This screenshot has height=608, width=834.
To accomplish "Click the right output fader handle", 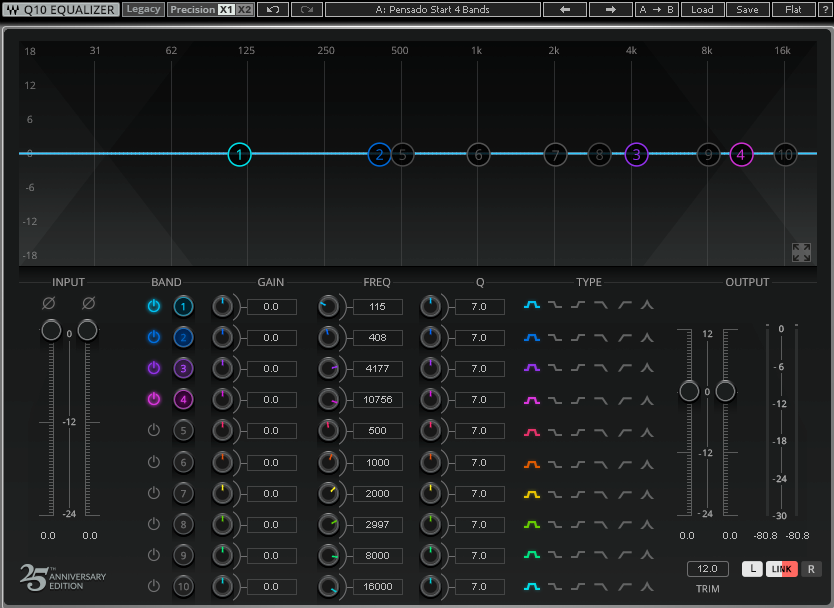I will coord(725,392).
